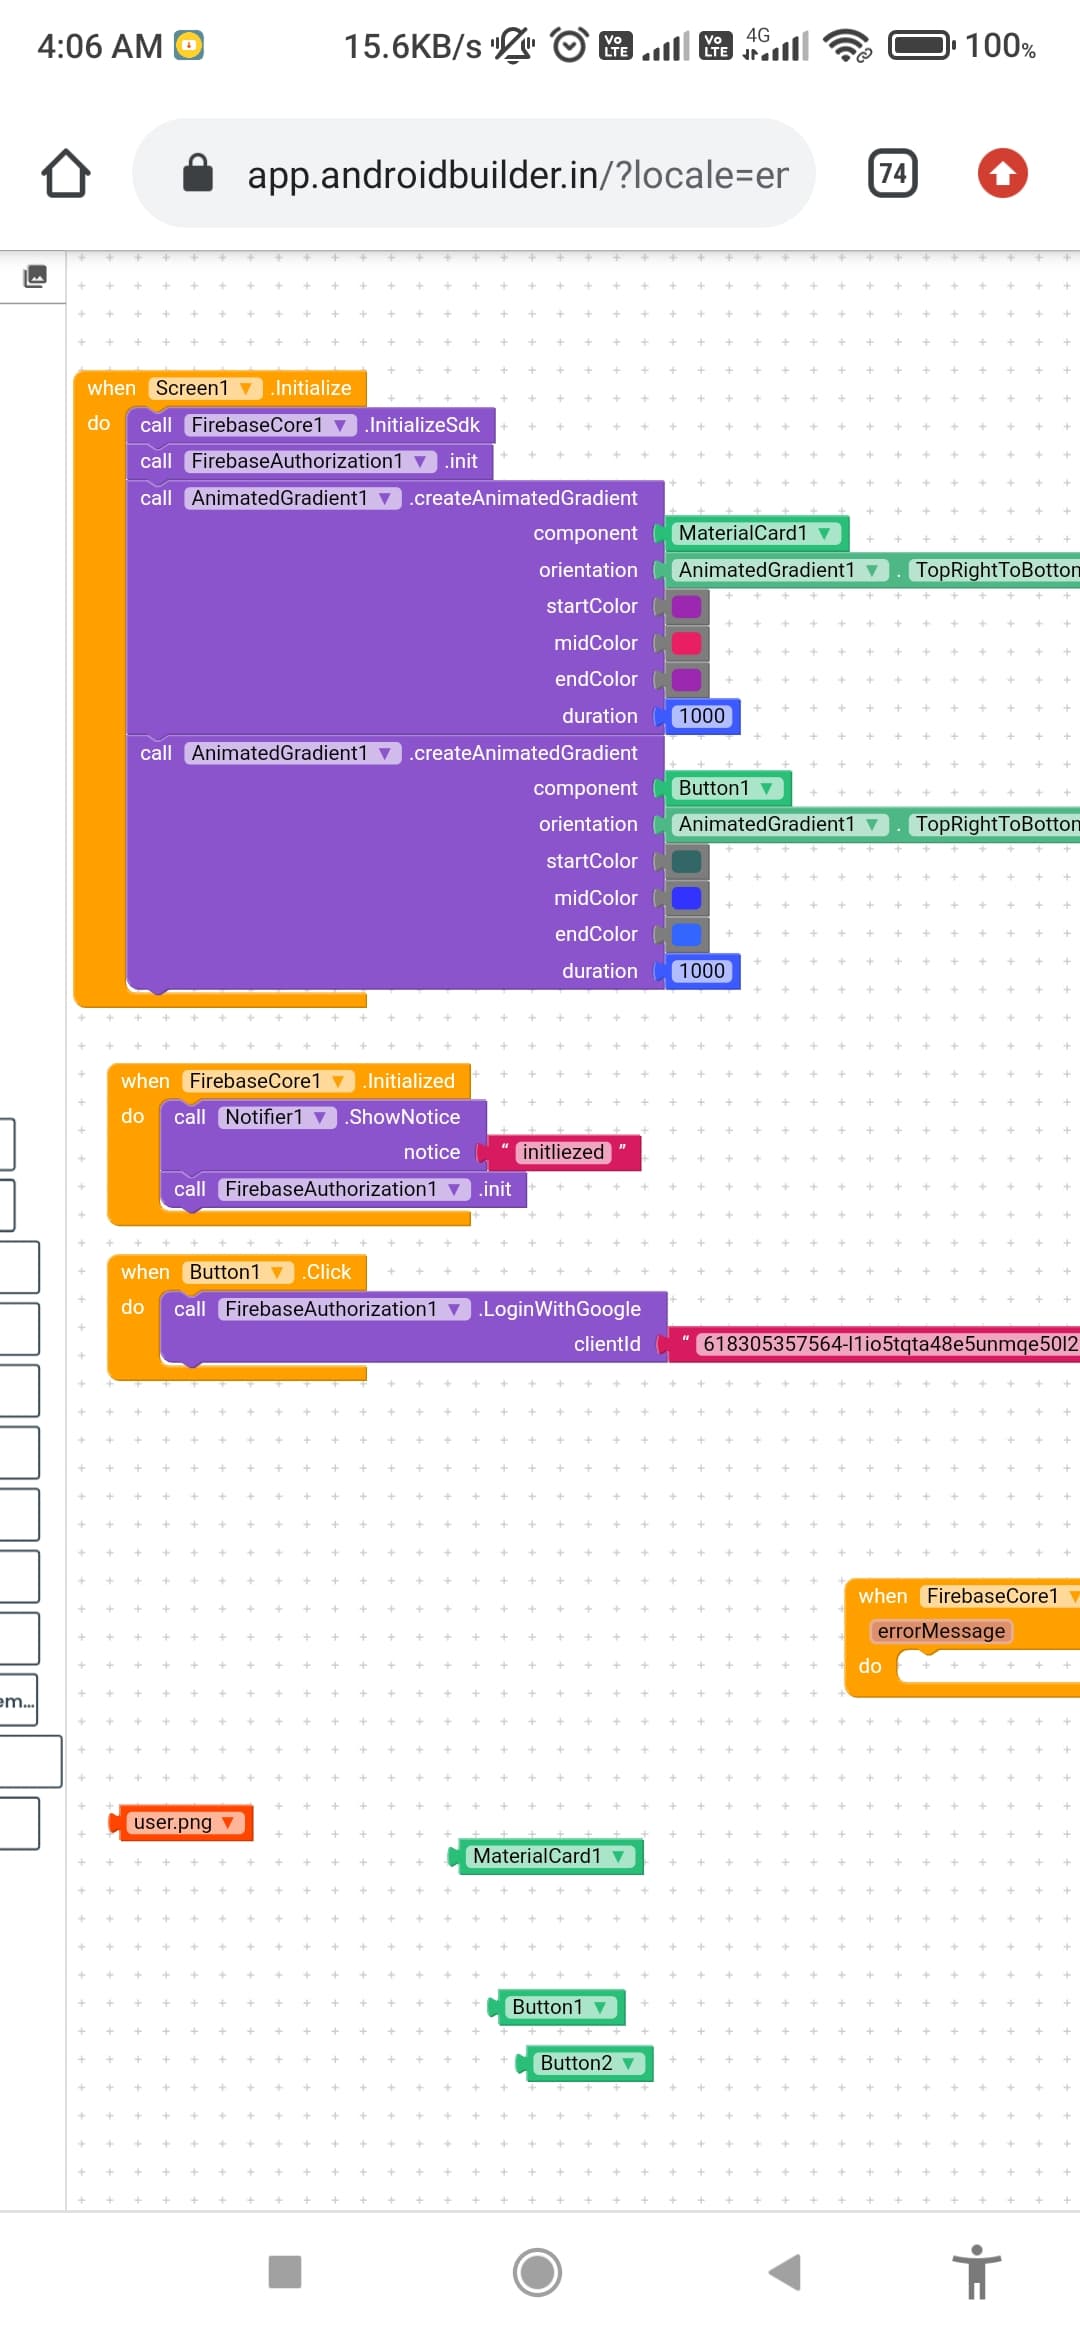Edit the clientId text string block
The height and width of the screenshot is (2340, 1080).
[x=888, y=1344]
